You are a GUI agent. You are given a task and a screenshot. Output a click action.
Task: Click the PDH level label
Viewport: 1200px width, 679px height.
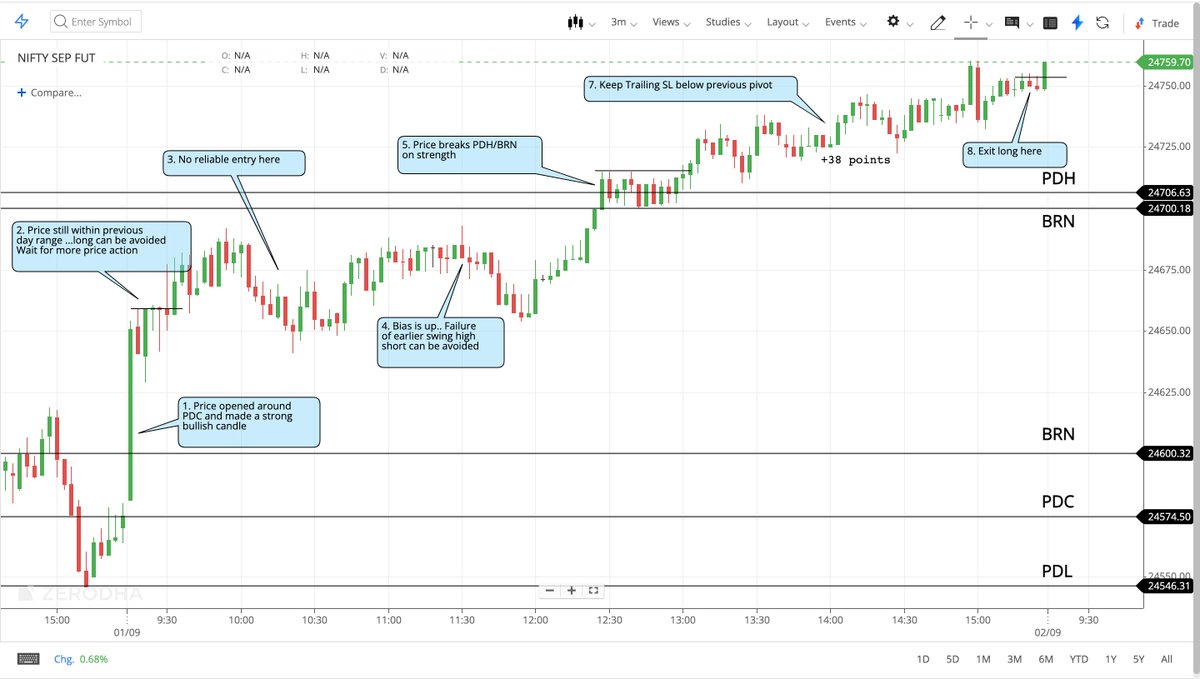point(1057,177)
